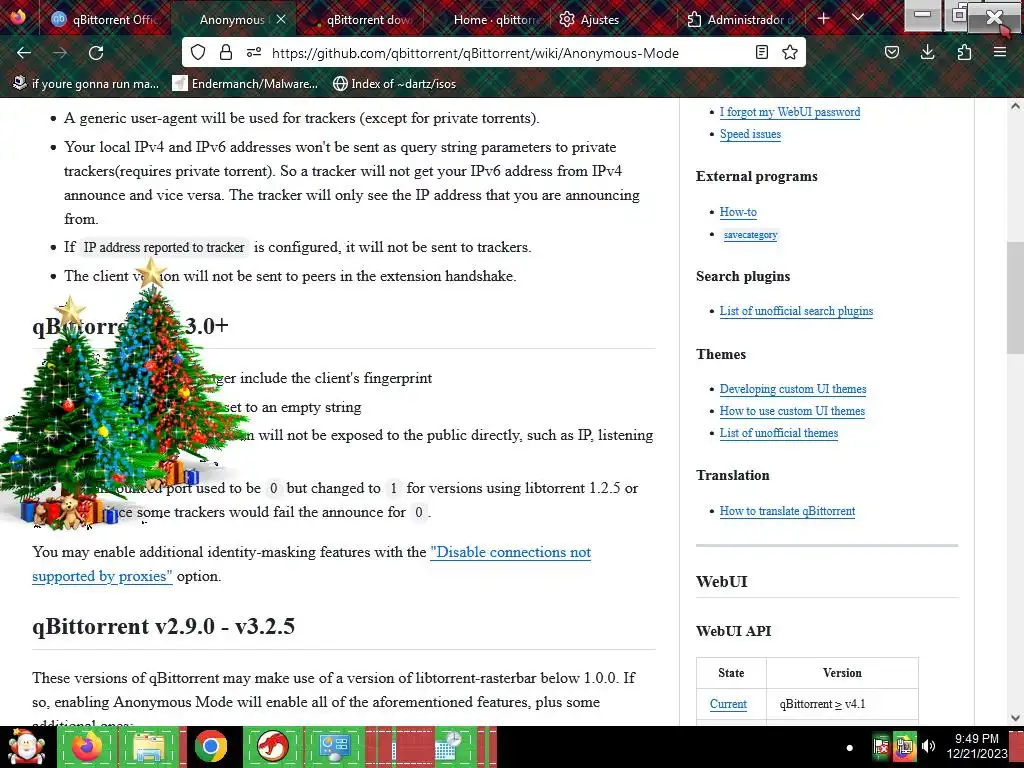Open 'if youre gonna run ma...' bookmark
This screenshot has width=1024, height=768.
coord(86,84)
